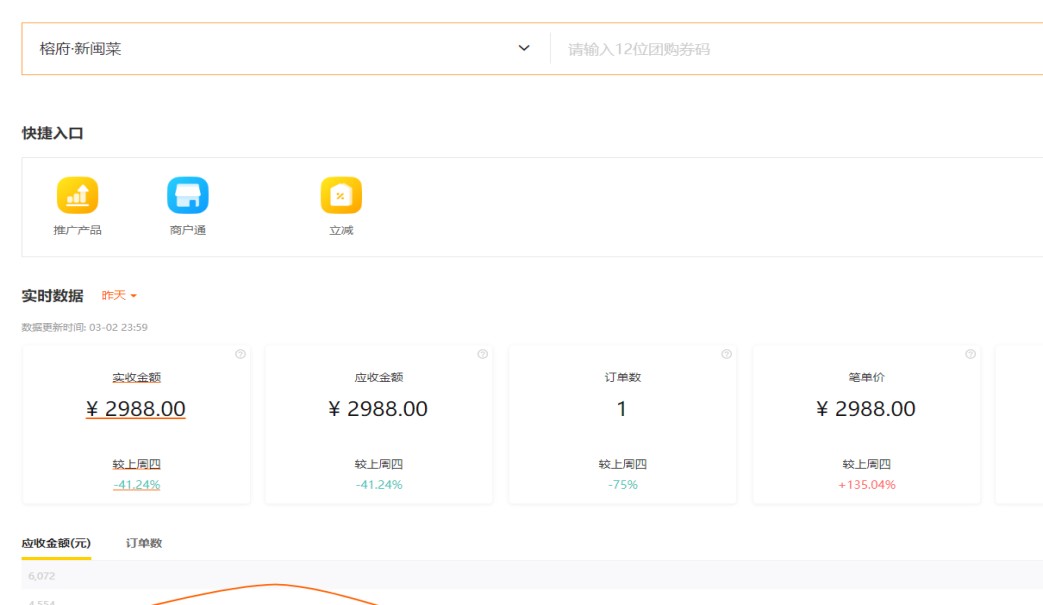The image size is (1043, 605).
Task: Open the 推广产品 promotion icon
Action: [x=77, y=196]
